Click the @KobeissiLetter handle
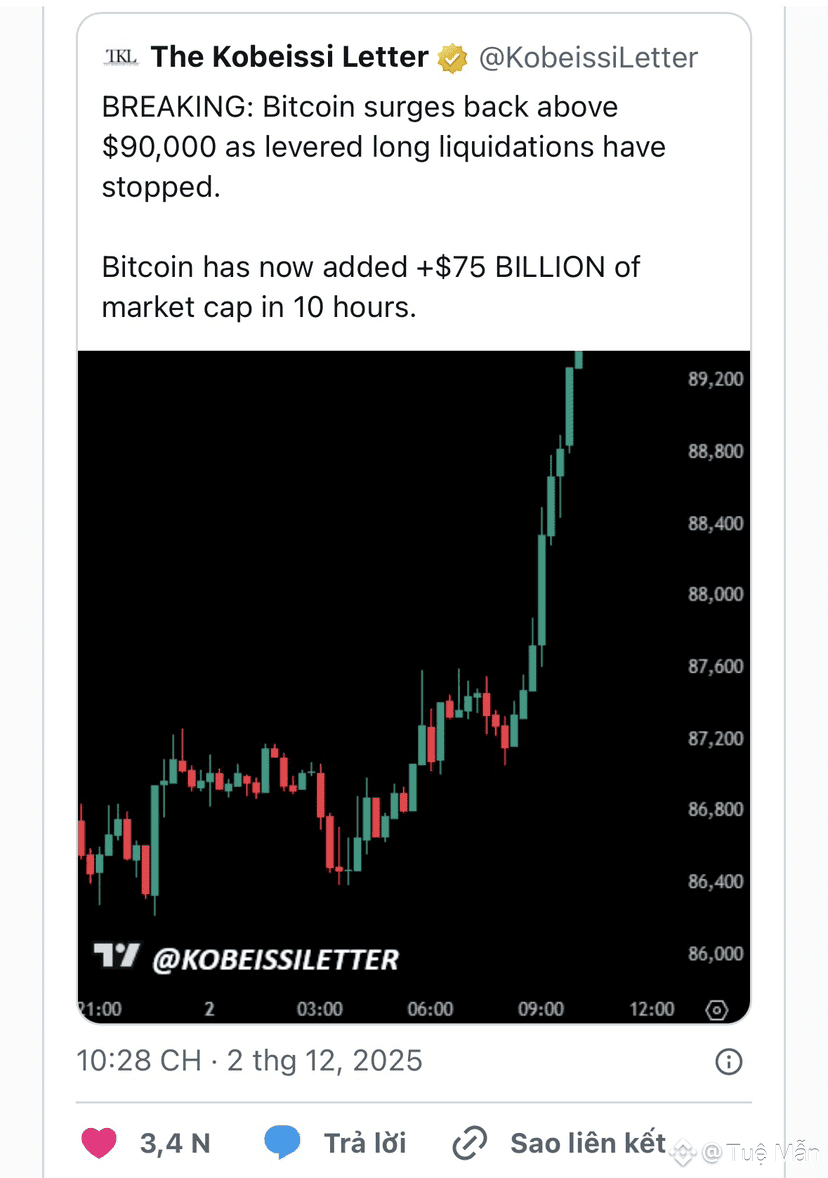 coord(588,58)
